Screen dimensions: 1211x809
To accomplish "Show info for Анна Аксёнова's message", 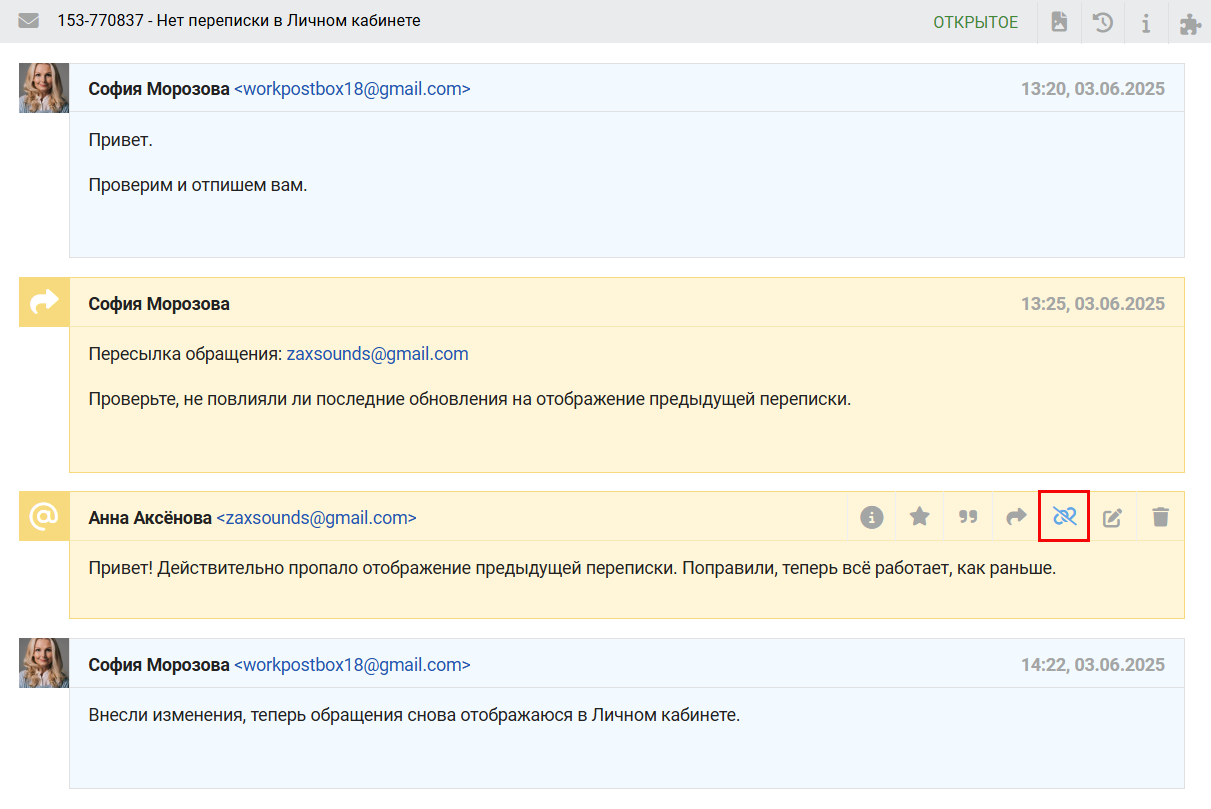I will (872, 517).
